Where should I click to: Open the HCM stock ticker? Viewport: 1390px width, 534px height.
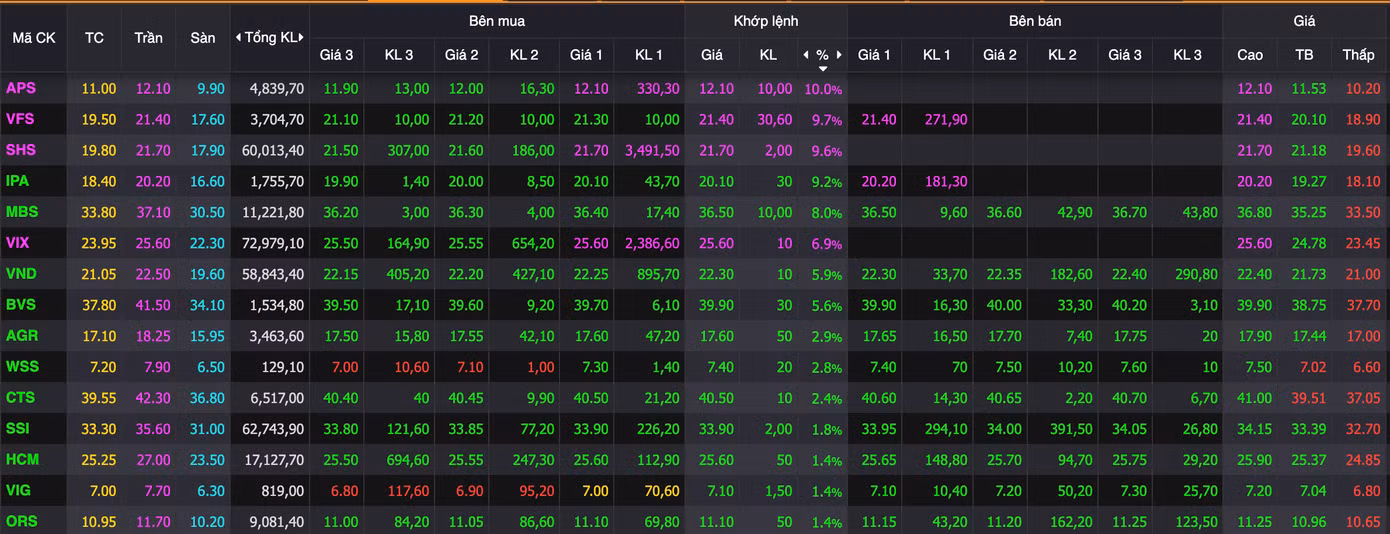[x=23, y=460]
